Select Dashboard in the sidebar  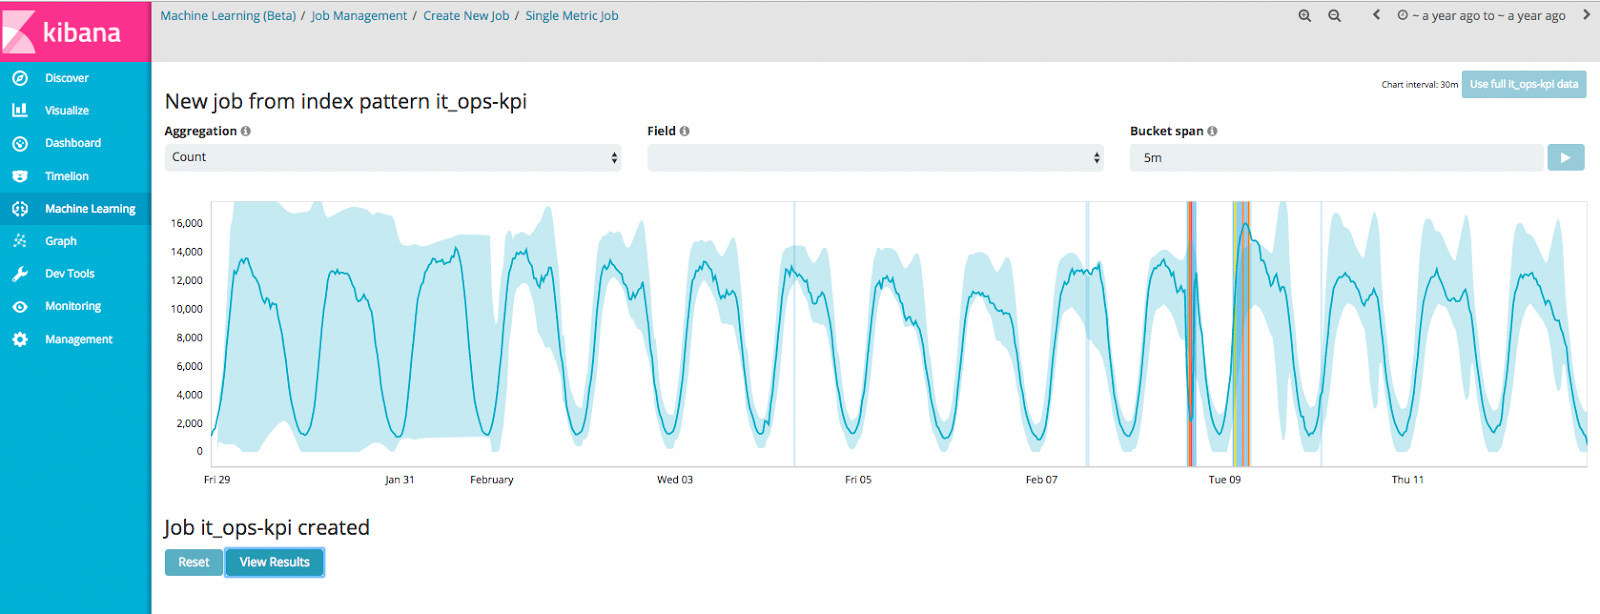pyautogui.click(x=73, y=143)
